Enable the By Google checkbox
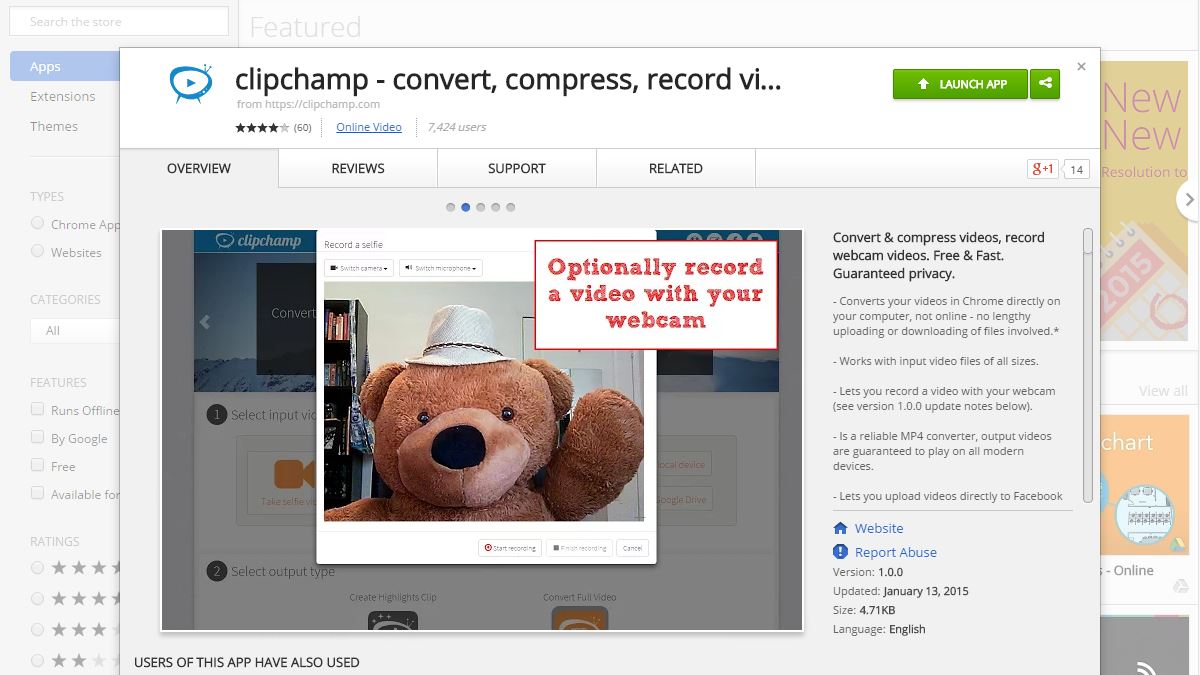 [38, 437]
